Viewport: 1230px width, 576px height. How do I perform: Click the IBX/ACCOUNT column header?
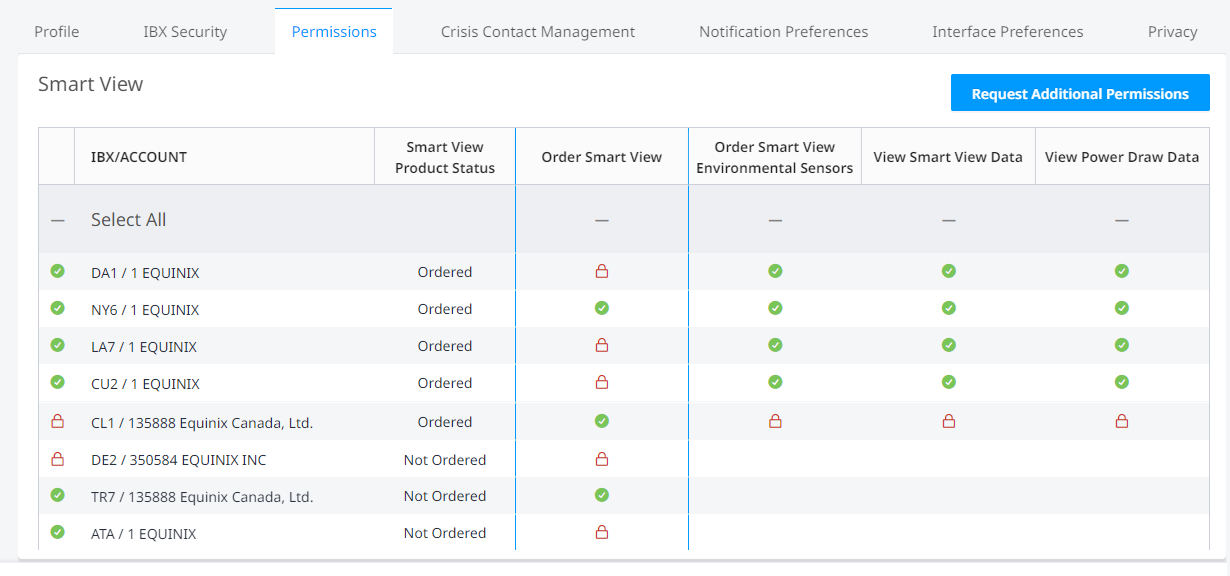click(139, 157)
